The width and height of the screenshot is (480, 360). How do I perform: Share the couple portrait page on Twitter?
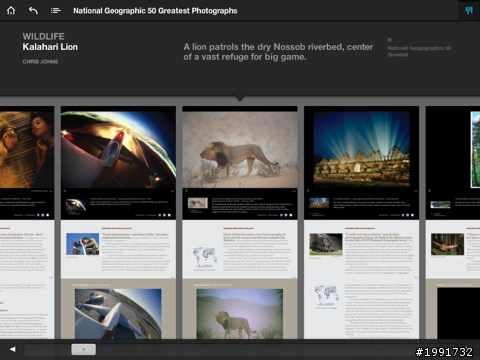tap(43, 215)
